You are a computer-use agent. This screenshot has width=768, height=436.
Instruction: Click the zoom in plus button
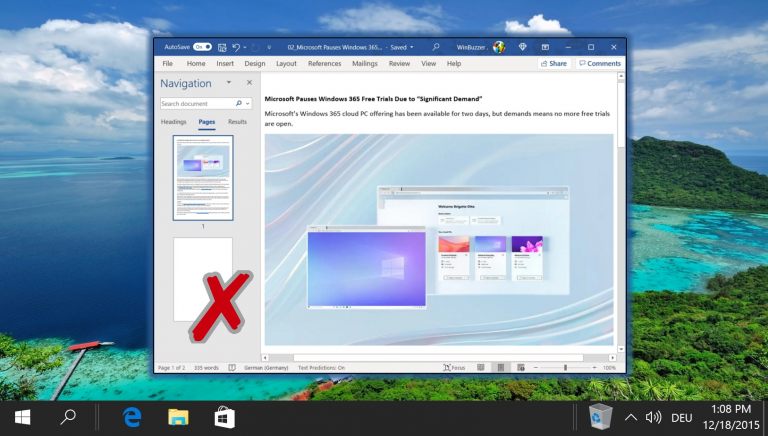tap(594, 368)
